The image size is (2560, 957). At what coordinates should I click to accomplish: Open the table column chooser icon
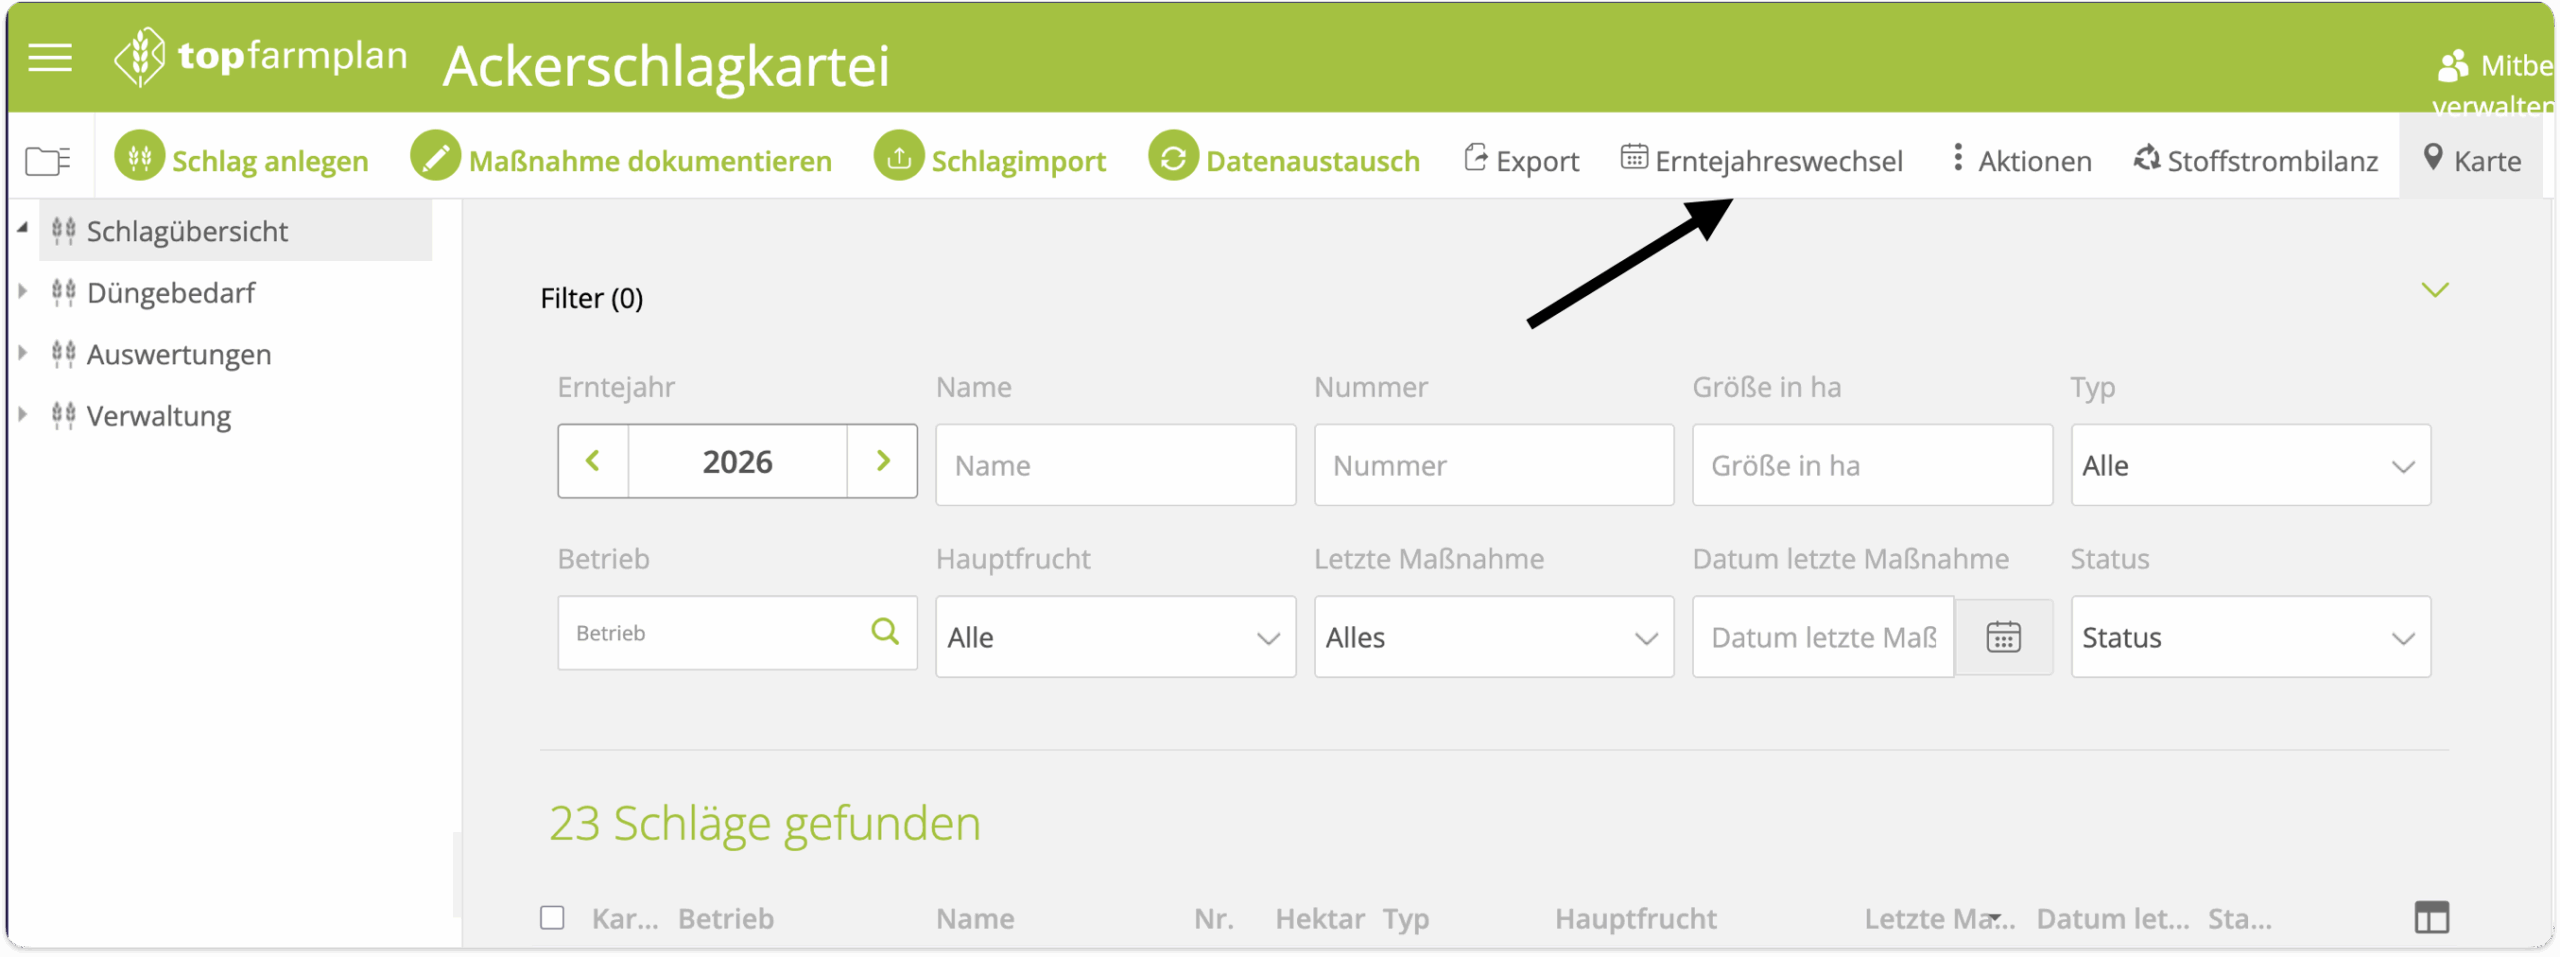(x=2431, y=917)
